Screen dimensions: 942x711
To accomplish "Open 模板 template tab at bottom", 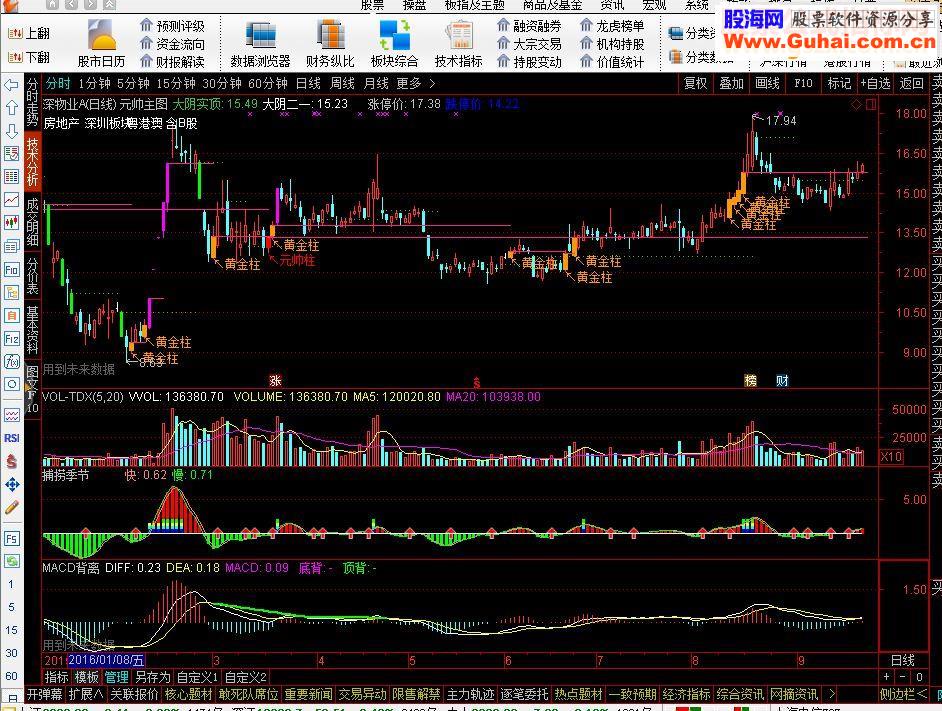I will 87,677.
